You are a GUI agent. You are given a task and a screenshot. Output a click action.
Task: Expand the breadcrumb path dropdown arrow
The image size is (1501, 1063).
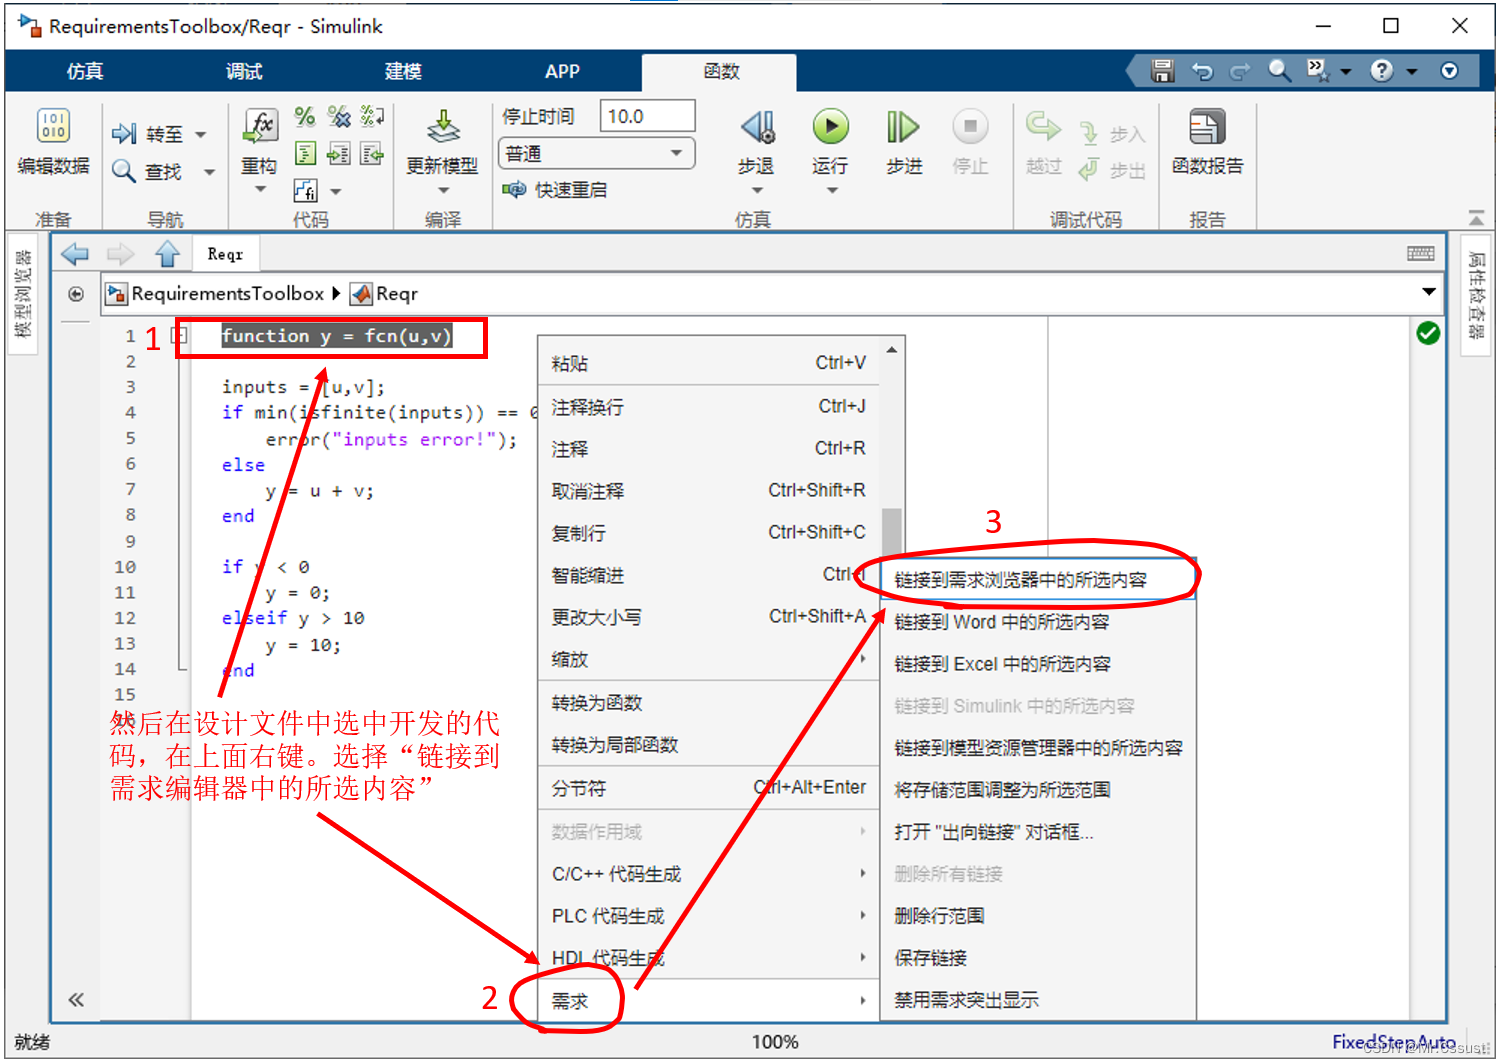(1428, 292)
